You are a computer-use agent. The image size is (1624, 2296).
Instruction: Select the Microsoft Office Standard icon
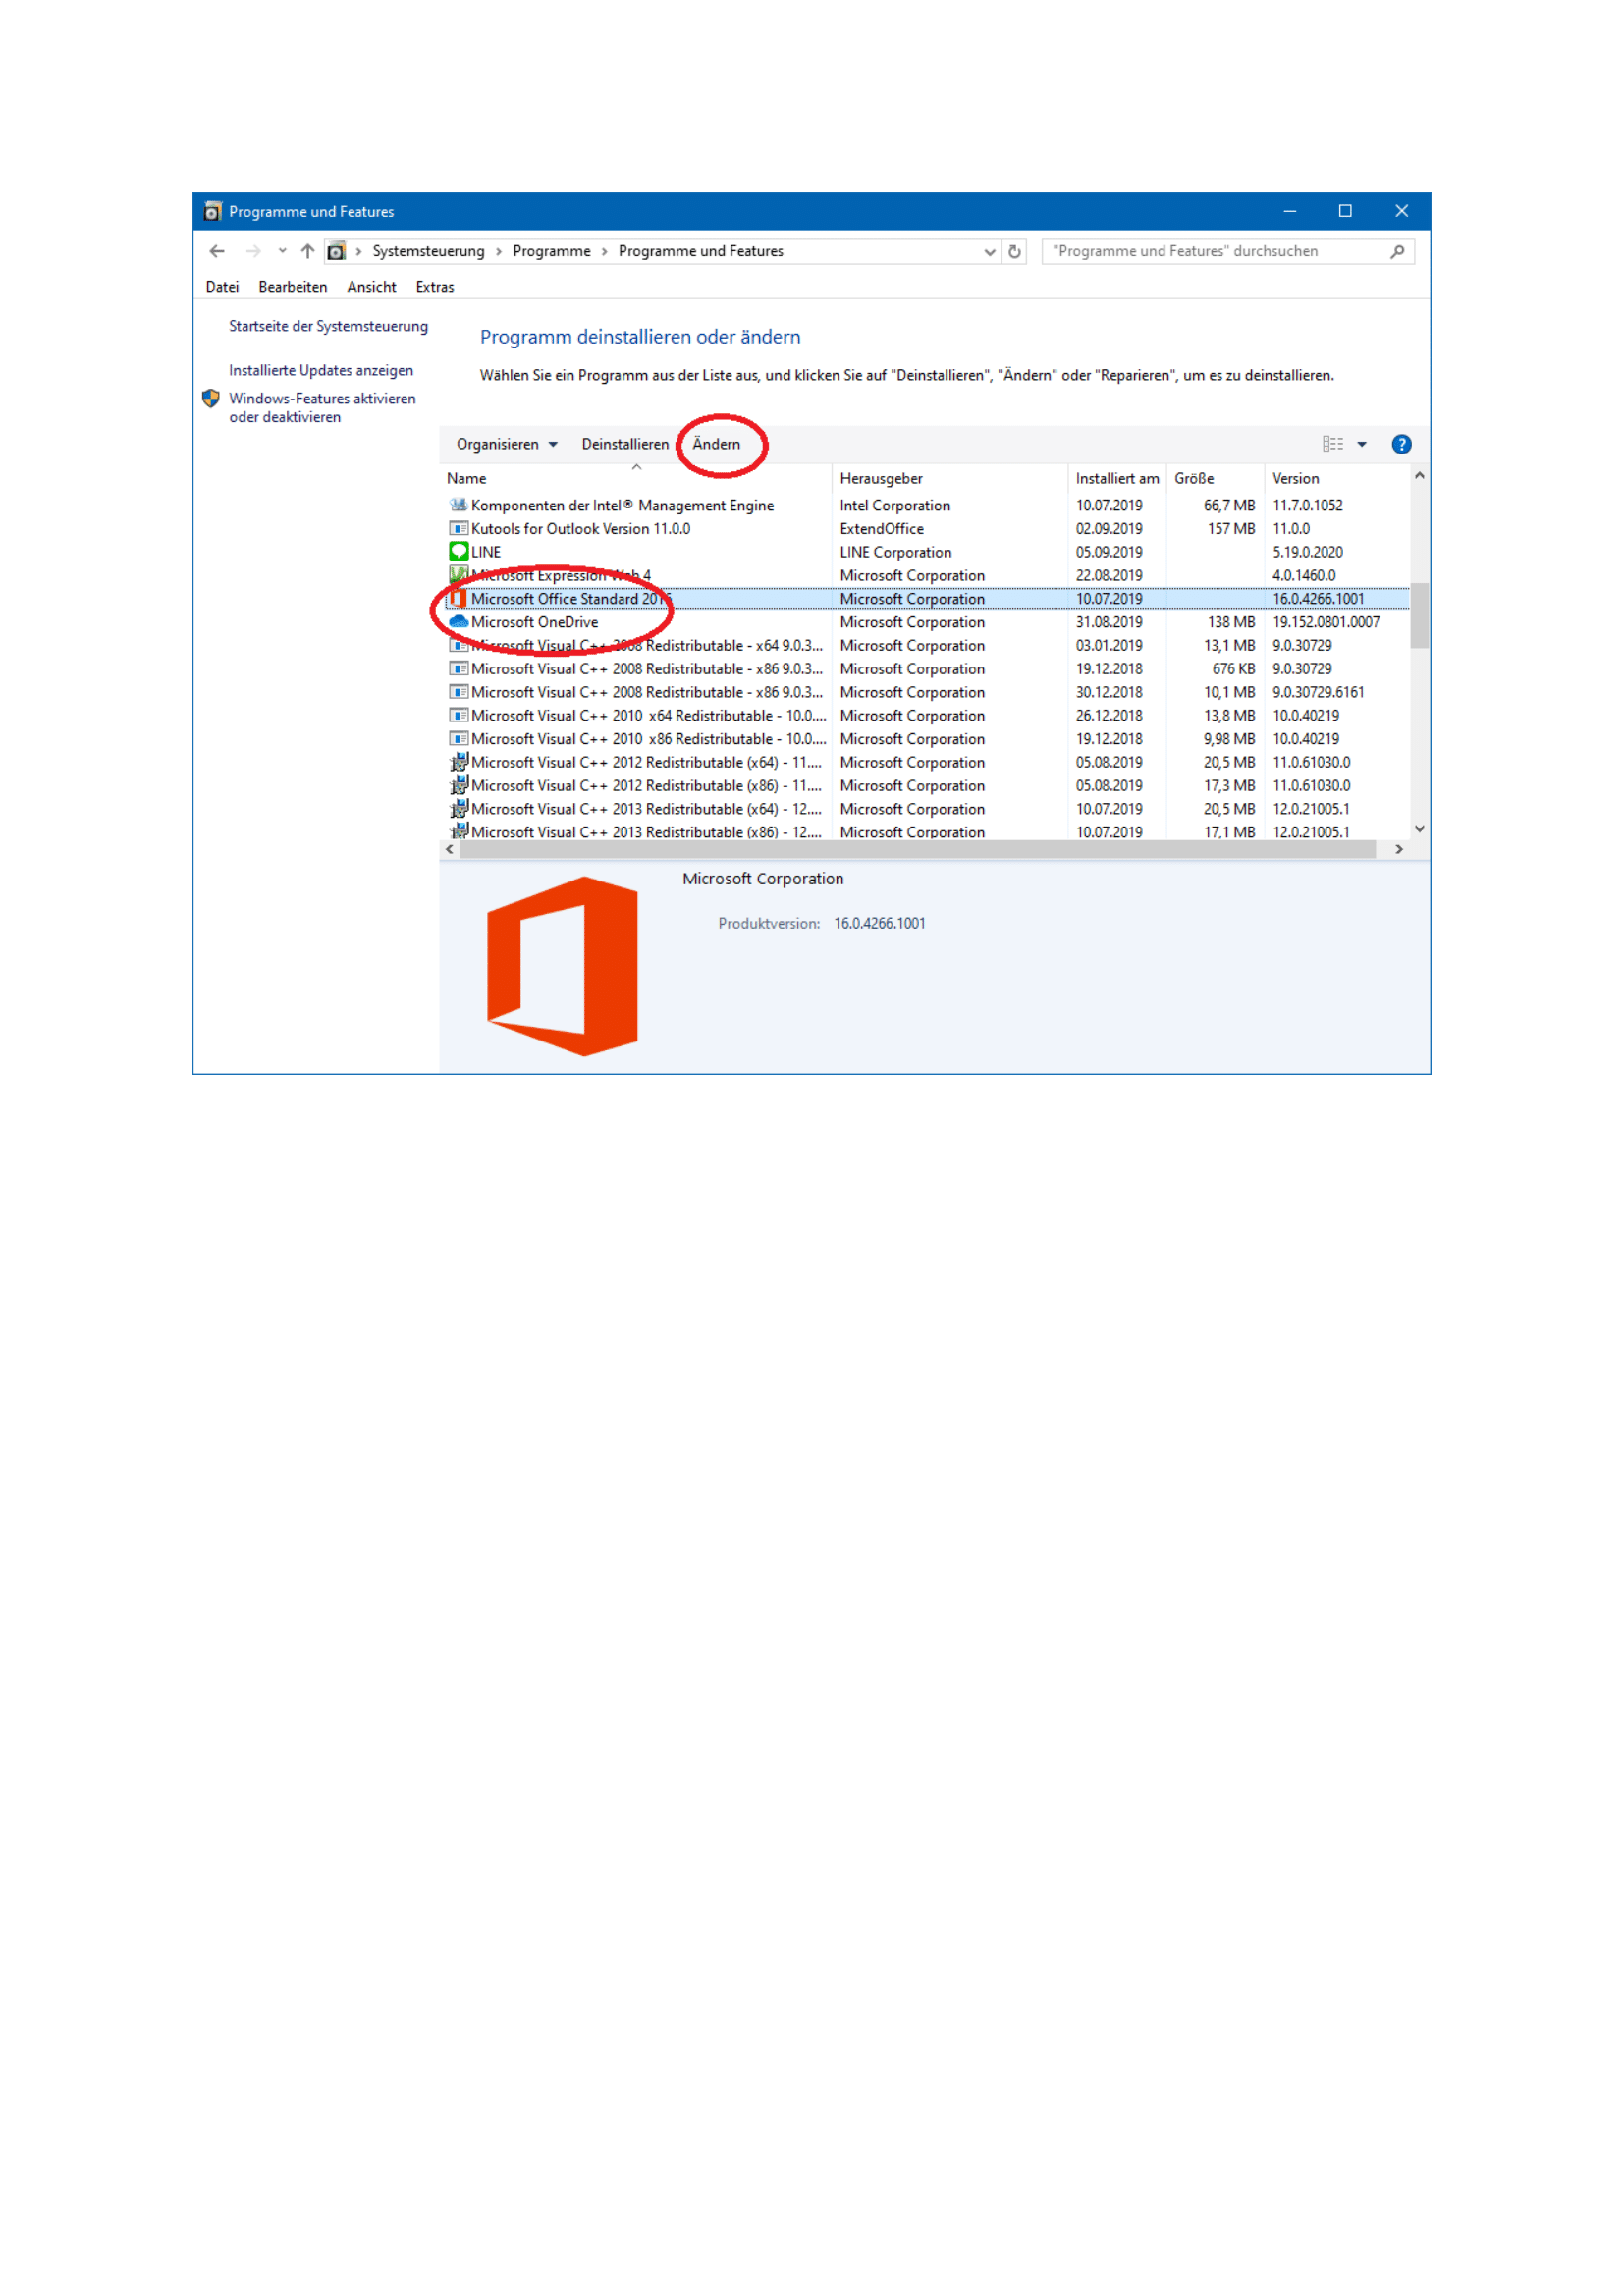click(x=458, y=599)
